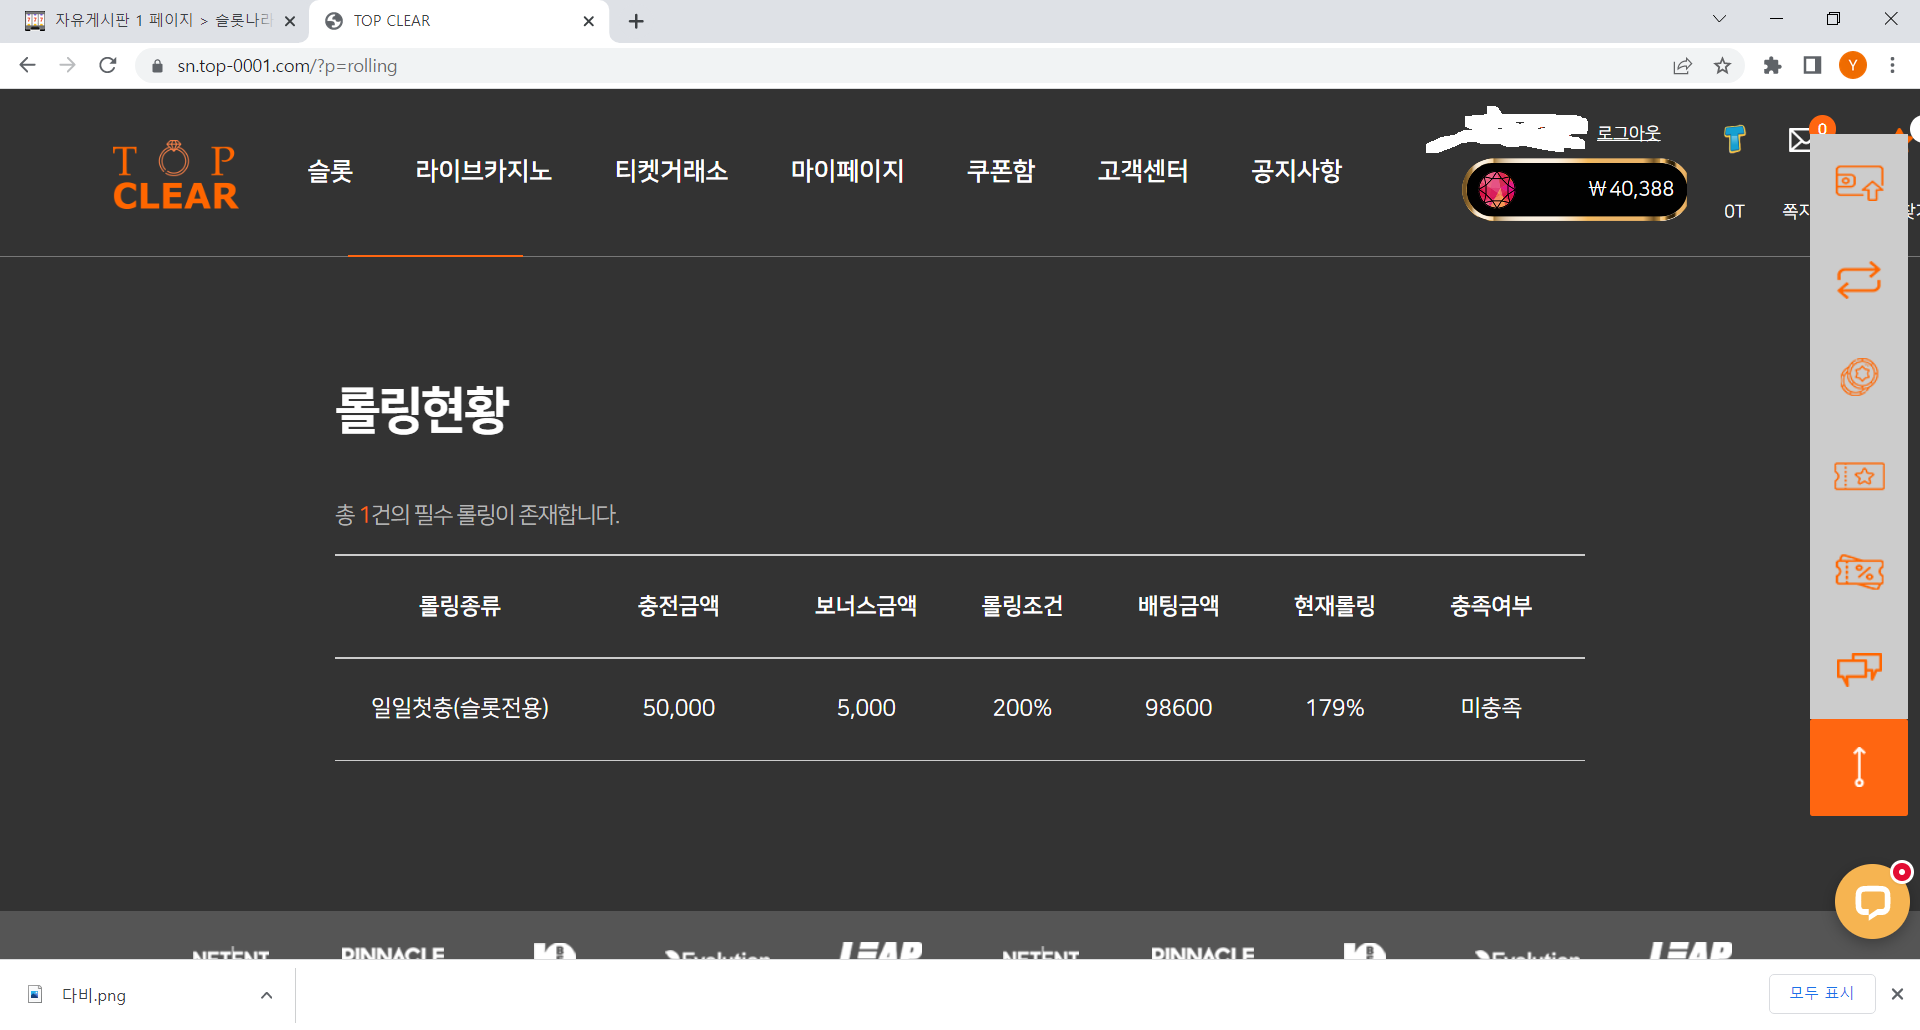The height and width of the screenshot is (1030, 1920).
Task: Close the 자유게시판 browser tab
Action: click(290, 21)
